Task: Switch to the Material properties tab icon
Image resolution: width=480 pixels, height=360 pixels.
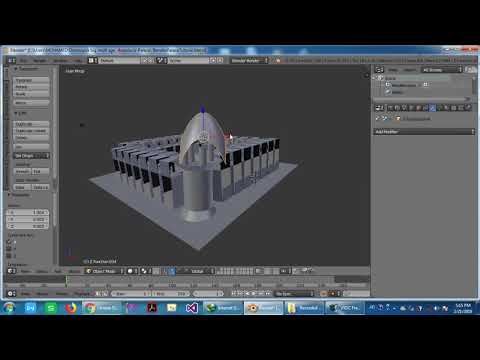Action: tap(447, 108)
